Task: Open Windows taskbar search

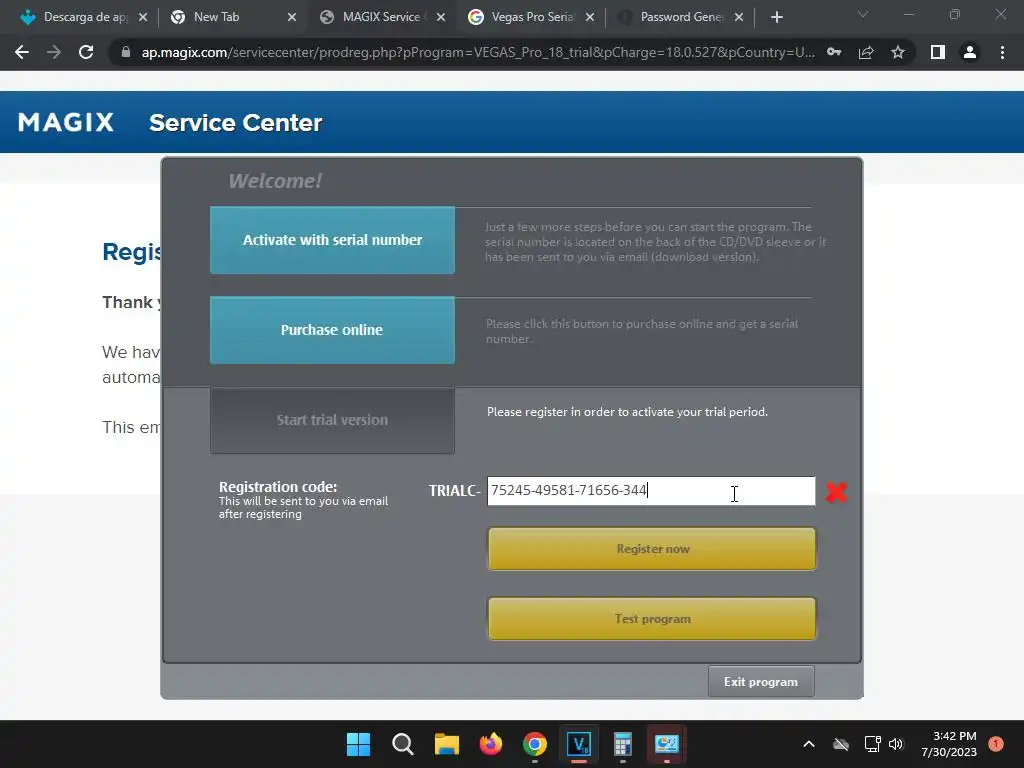Action: coord(402,744)
